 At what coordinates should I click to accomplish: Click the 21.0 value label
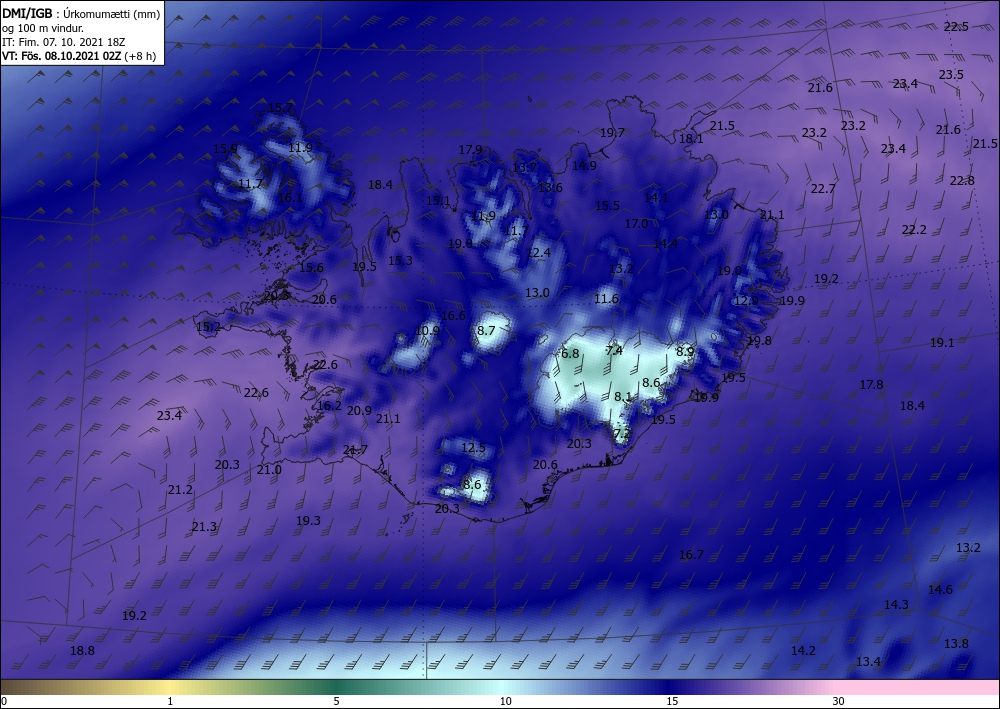(x=269, y=469)
